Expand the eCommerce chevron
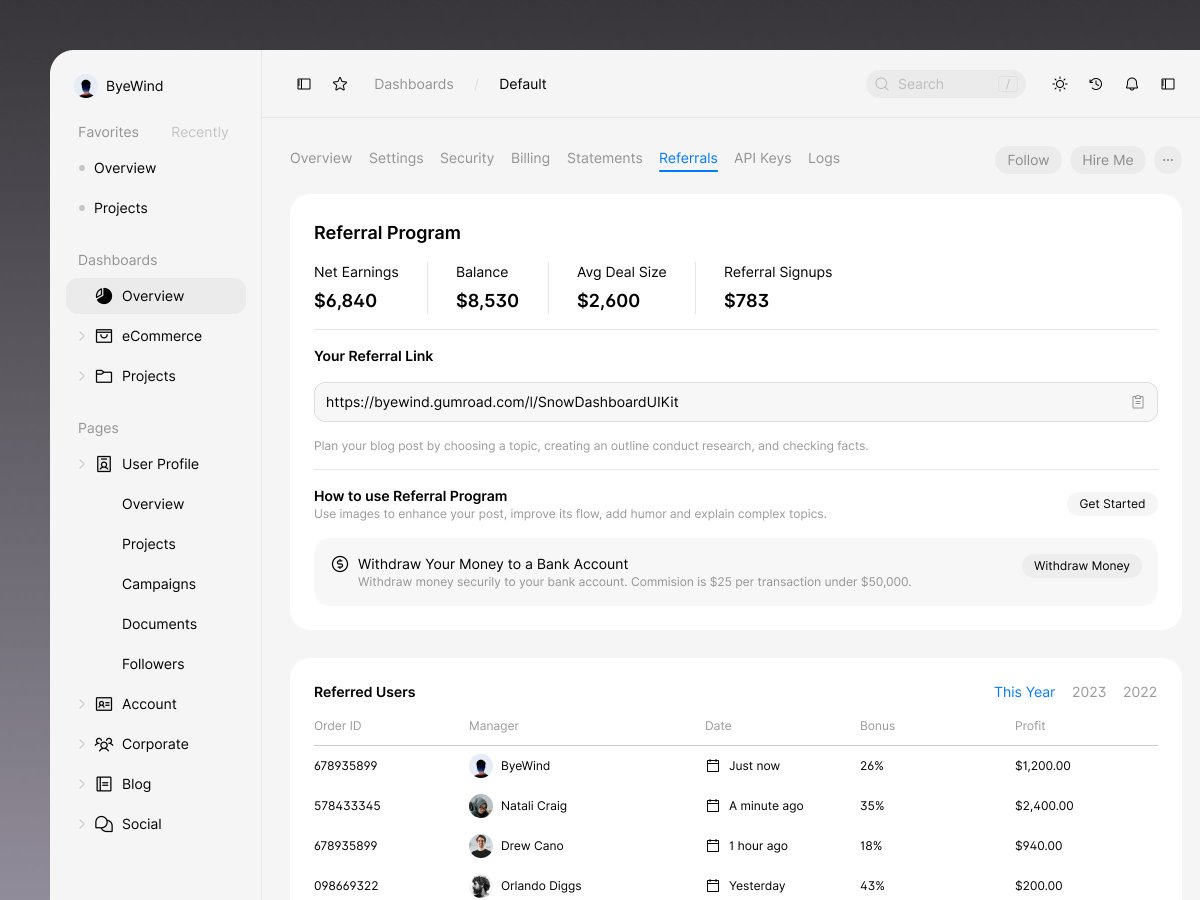The height and width of the screenshot is (900, 1200). coord(82,336)
